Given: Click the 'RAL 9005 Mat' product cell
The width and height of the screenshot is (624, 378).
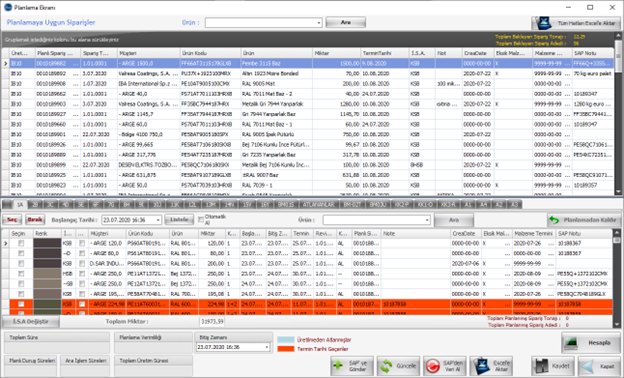Looking at the screenshot, I should tap(276, 84).
